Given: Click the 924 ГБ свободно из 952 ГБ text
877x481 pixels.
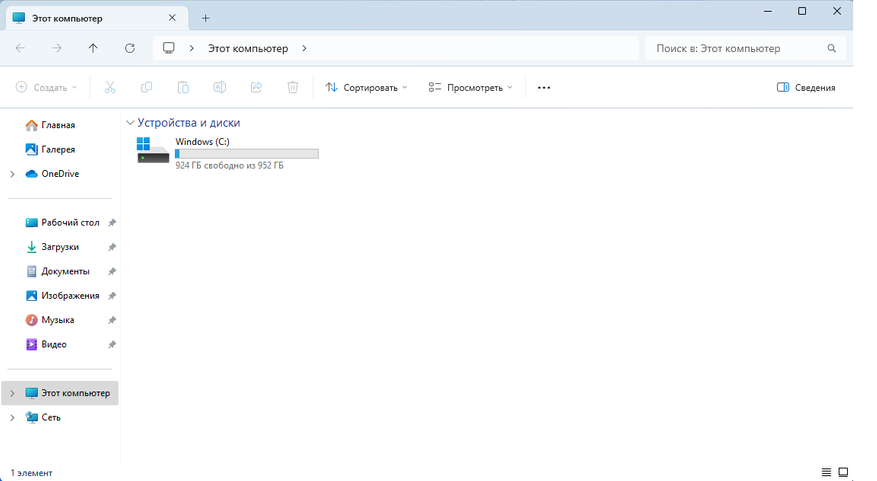Looking at the screenshot, I should pyautogui.click(x=229, y=166).
